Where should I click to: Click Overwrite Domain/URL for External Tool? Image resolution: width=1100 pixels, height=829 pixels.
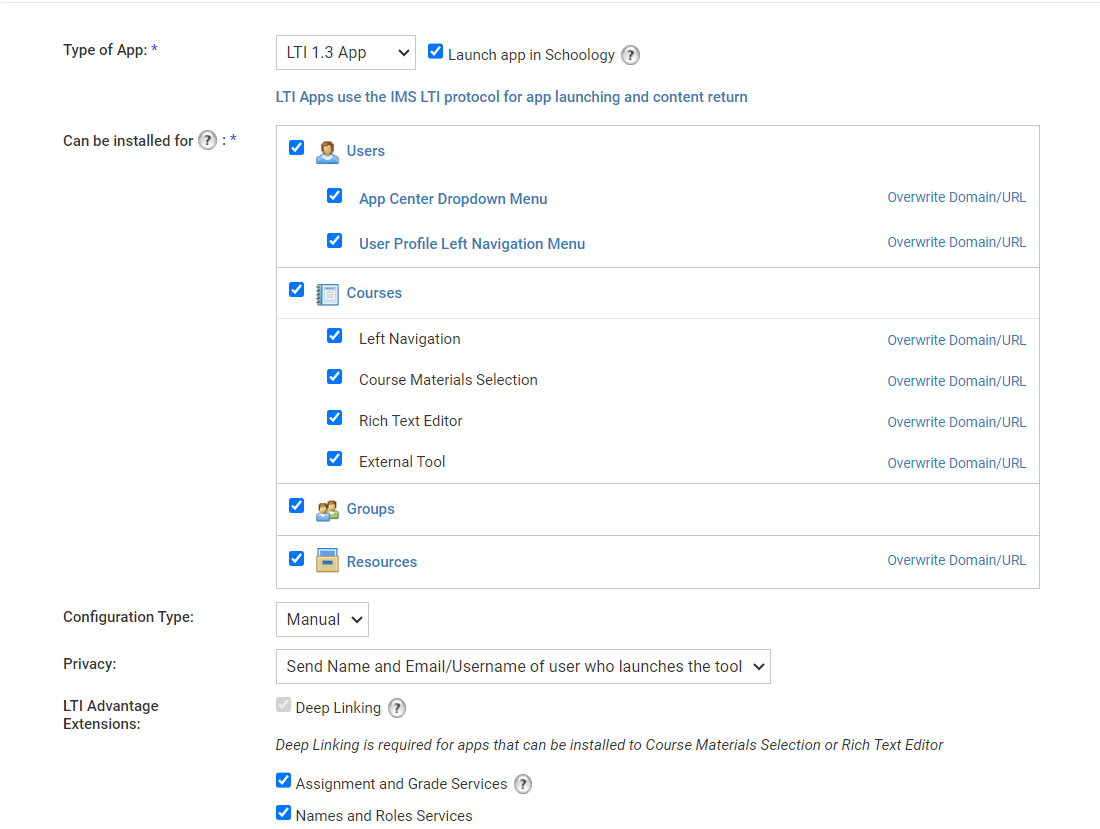(x=956, y=463)
